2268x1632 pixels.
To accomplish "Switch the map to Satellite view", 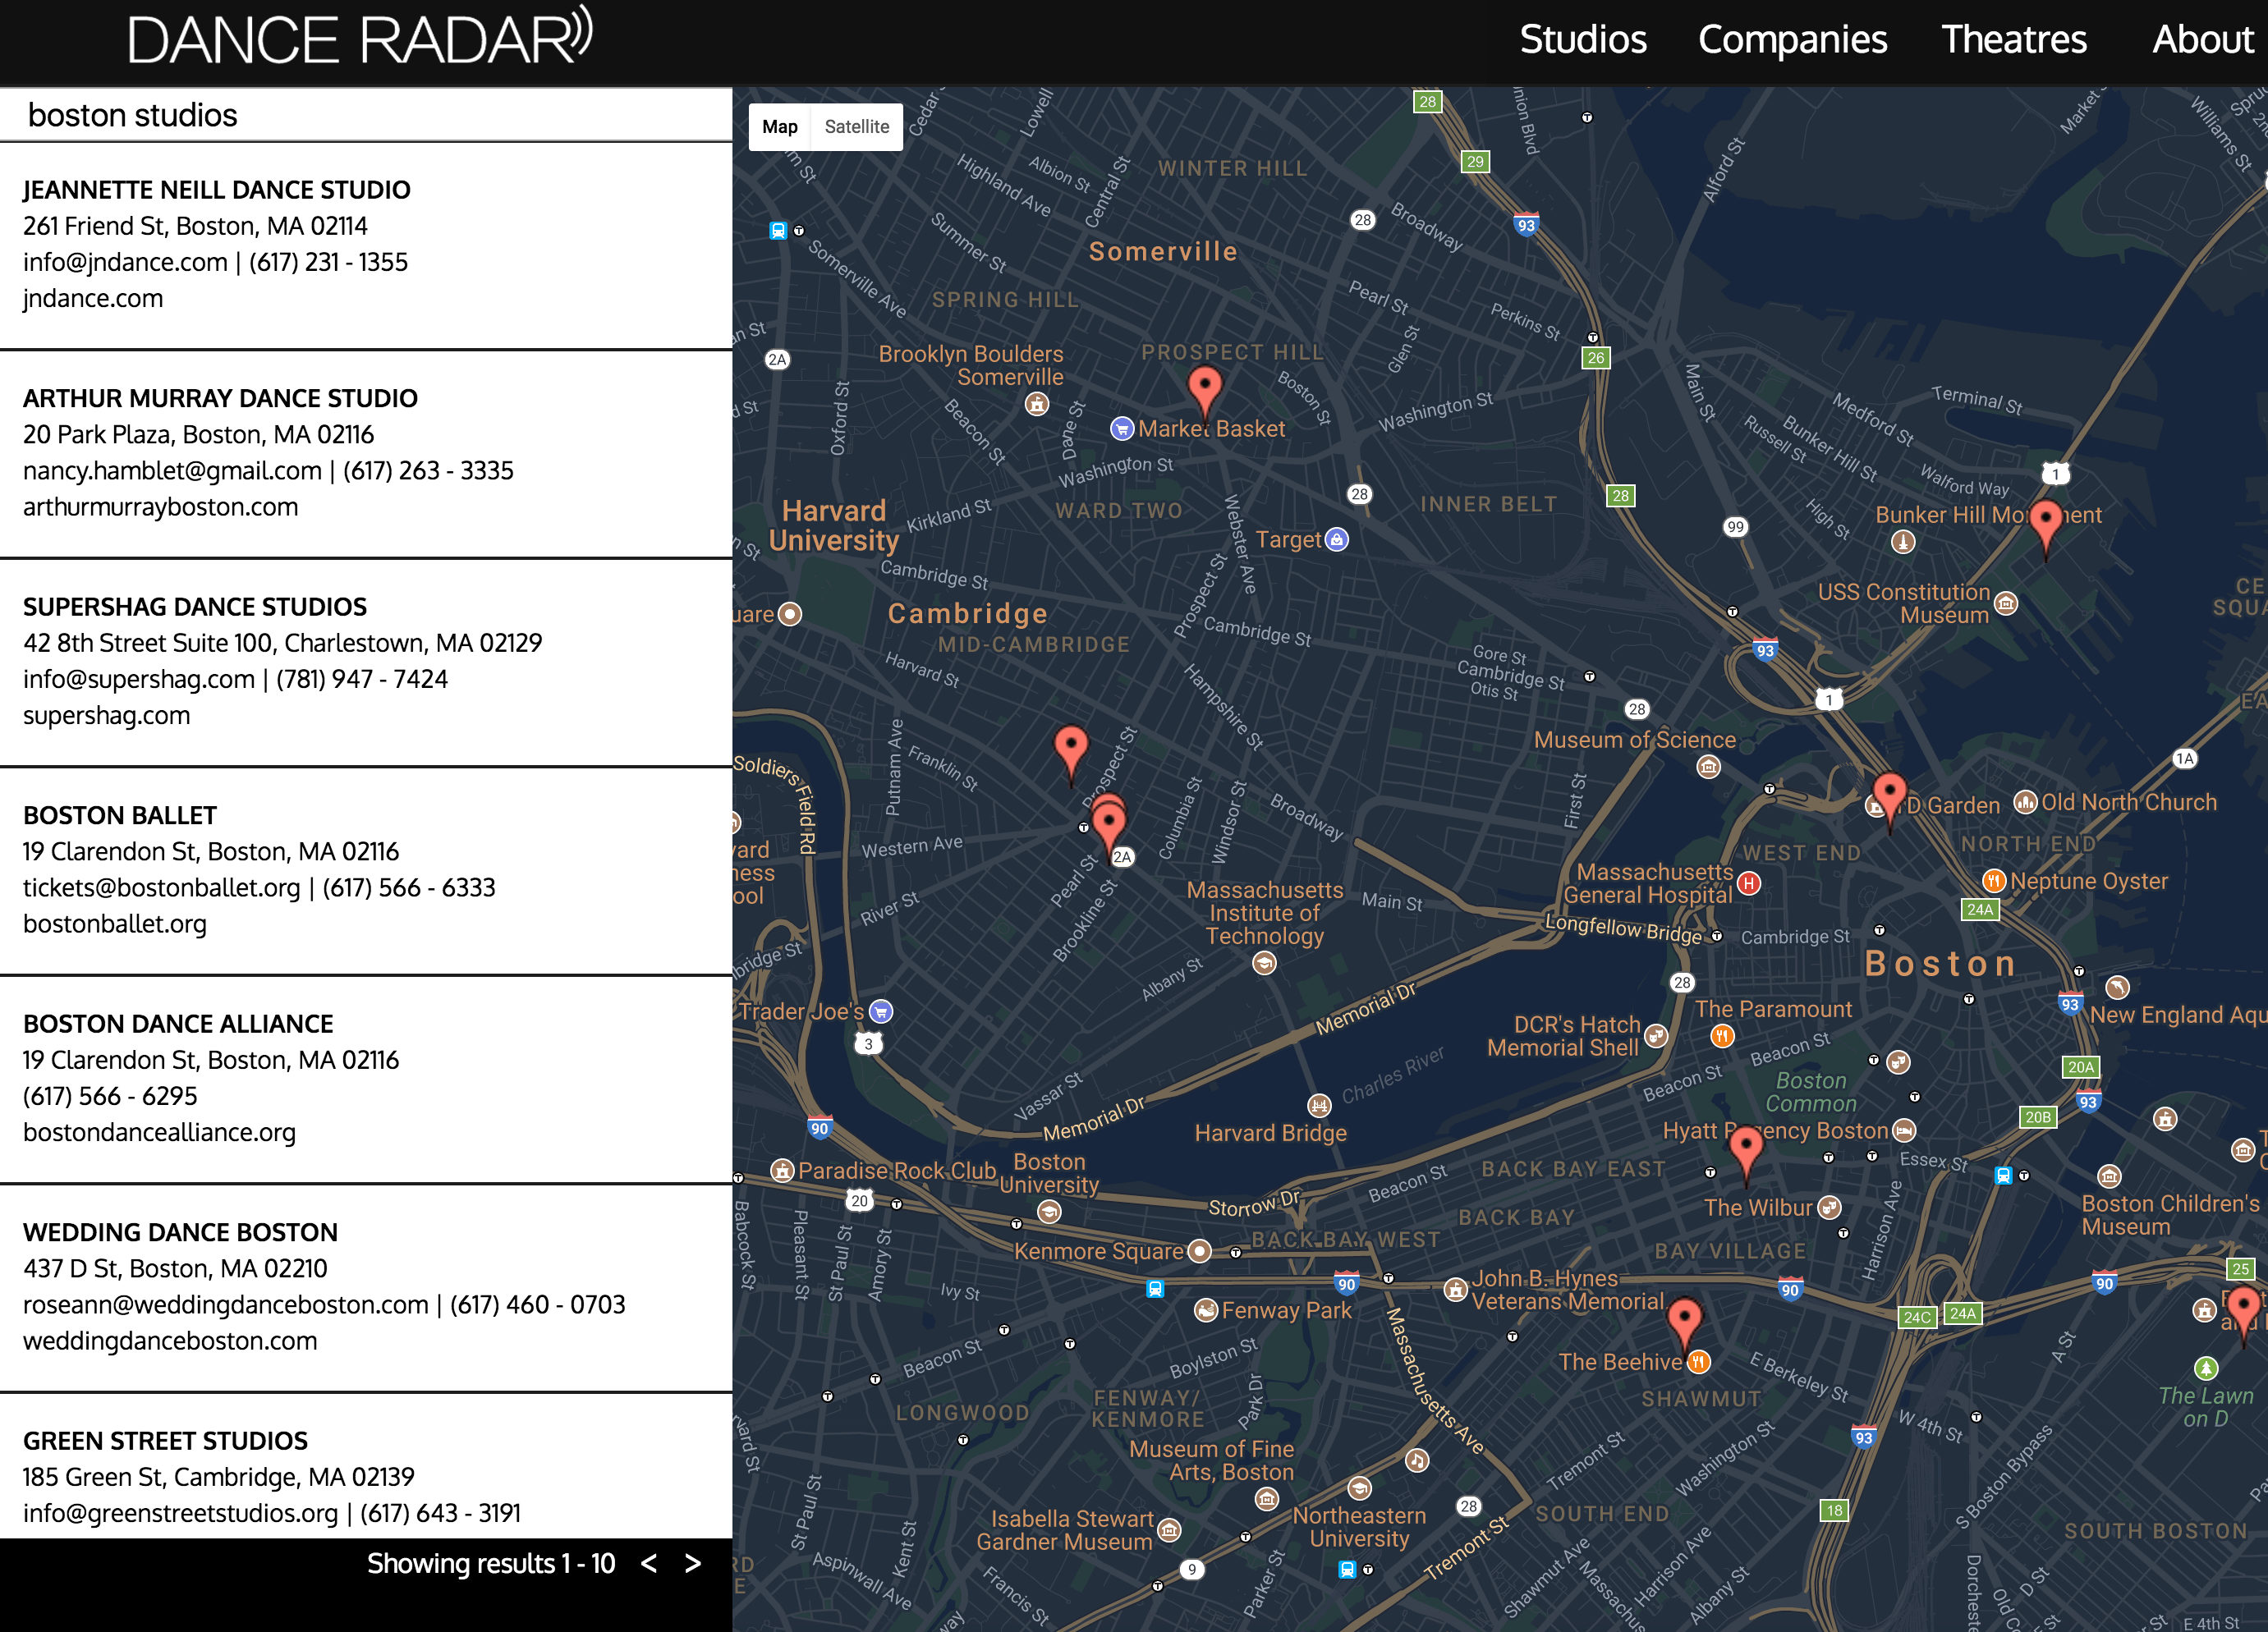I will click(x=856, y=127).
